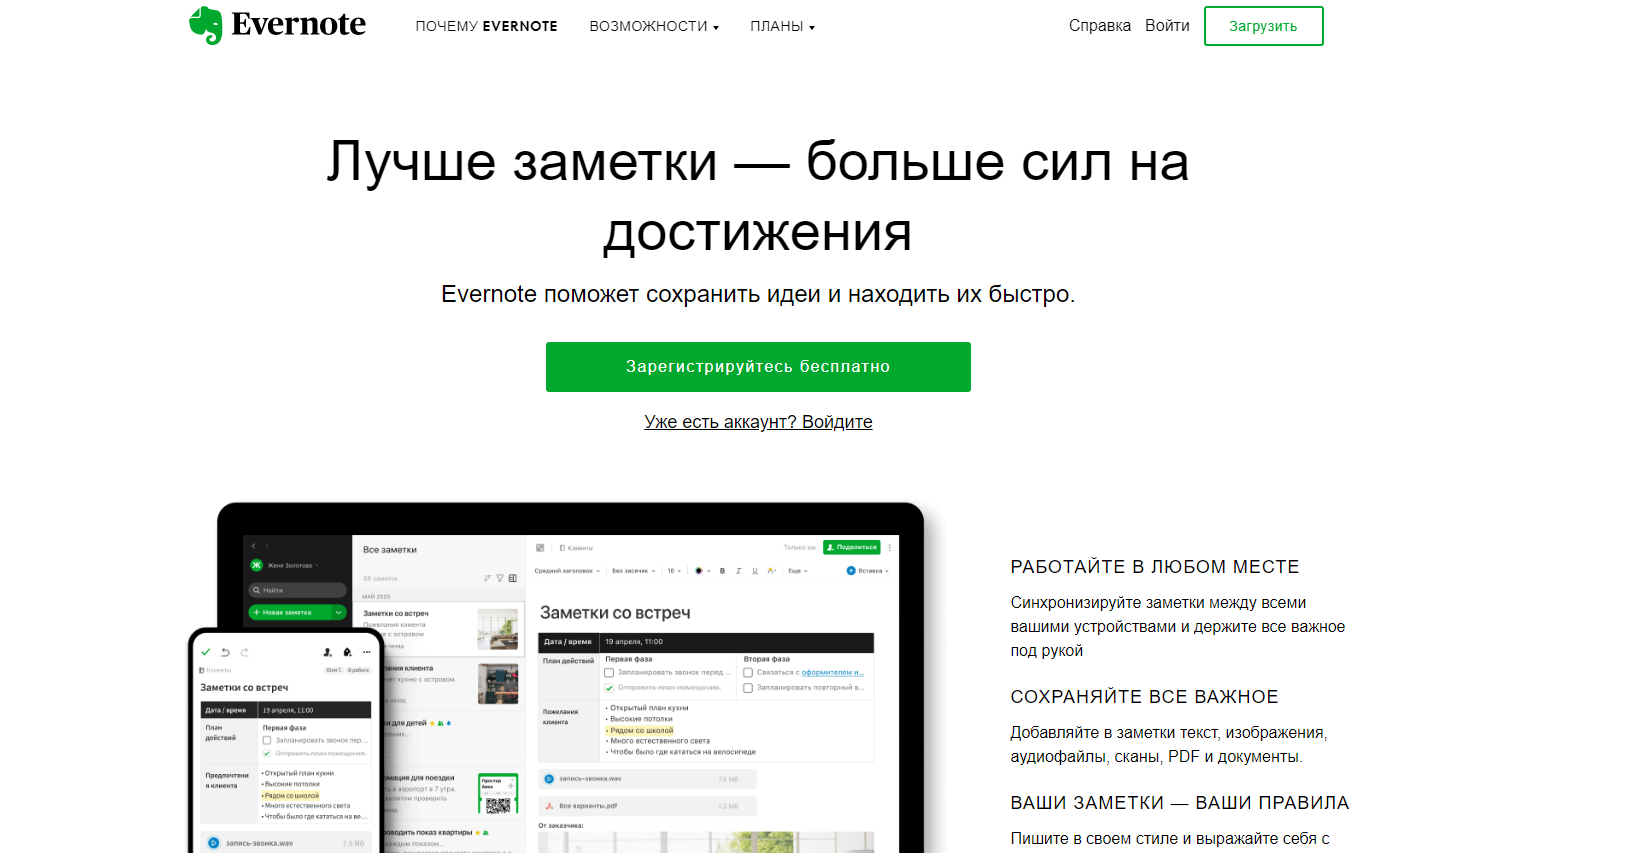Click the Evernote elephant logo
The image size is (1627, 853).
[206, 25]
